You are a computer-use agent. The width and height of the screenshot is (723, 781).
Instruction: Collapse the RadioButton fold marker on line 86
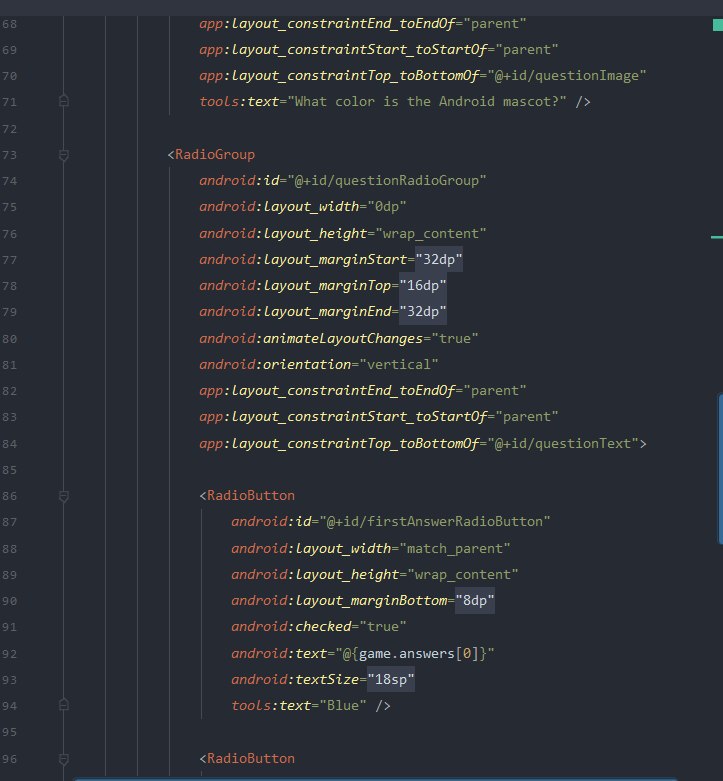(64, 496)
